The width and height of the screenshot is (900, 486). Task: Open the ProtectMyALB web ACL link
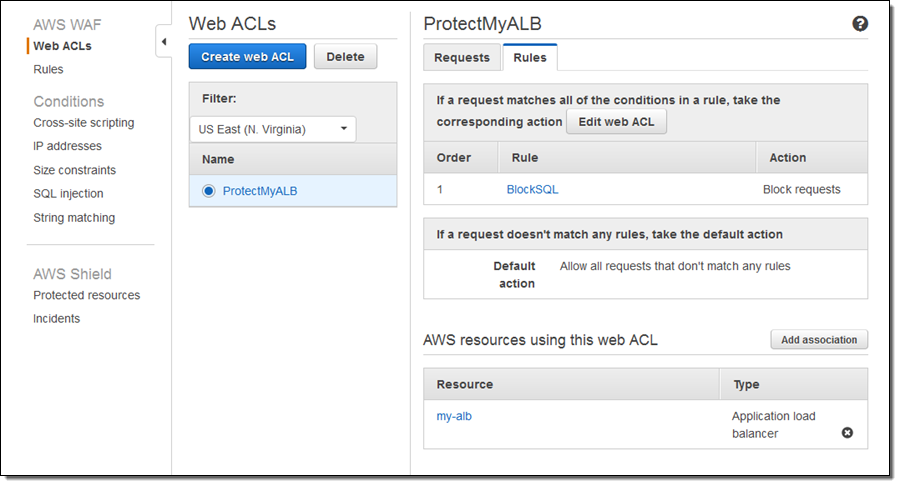[260, 191]
